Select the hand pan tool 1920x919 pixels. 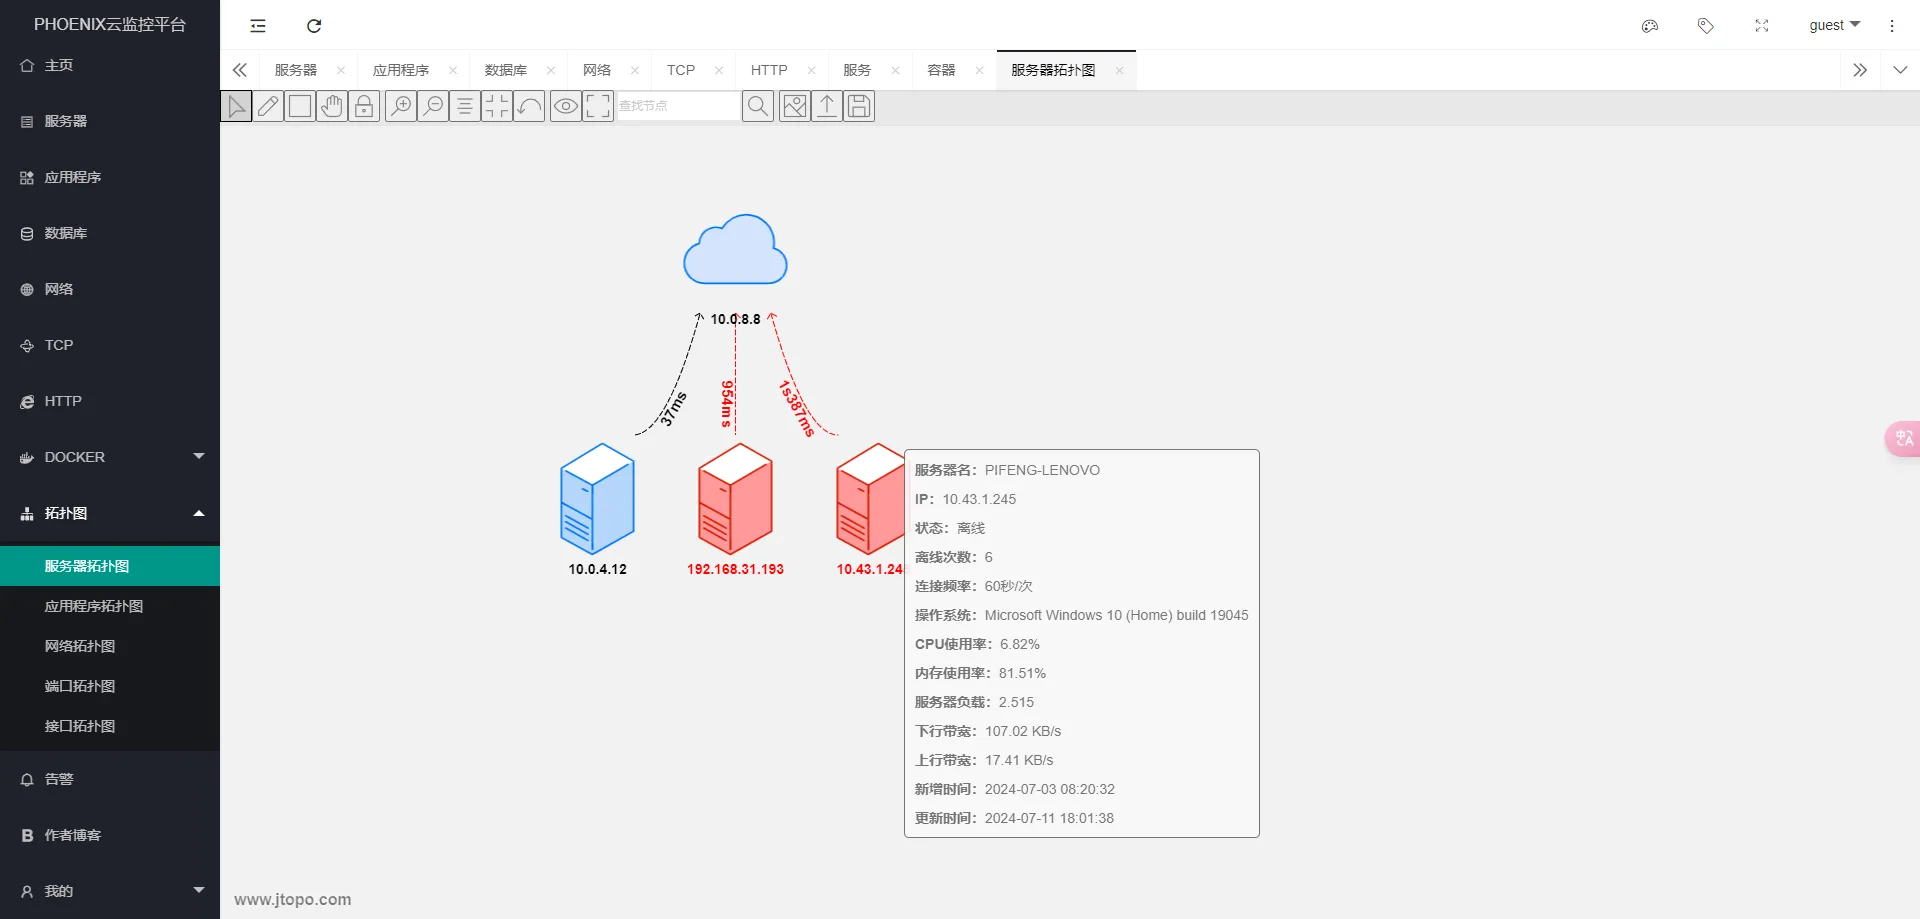point(332,106)
